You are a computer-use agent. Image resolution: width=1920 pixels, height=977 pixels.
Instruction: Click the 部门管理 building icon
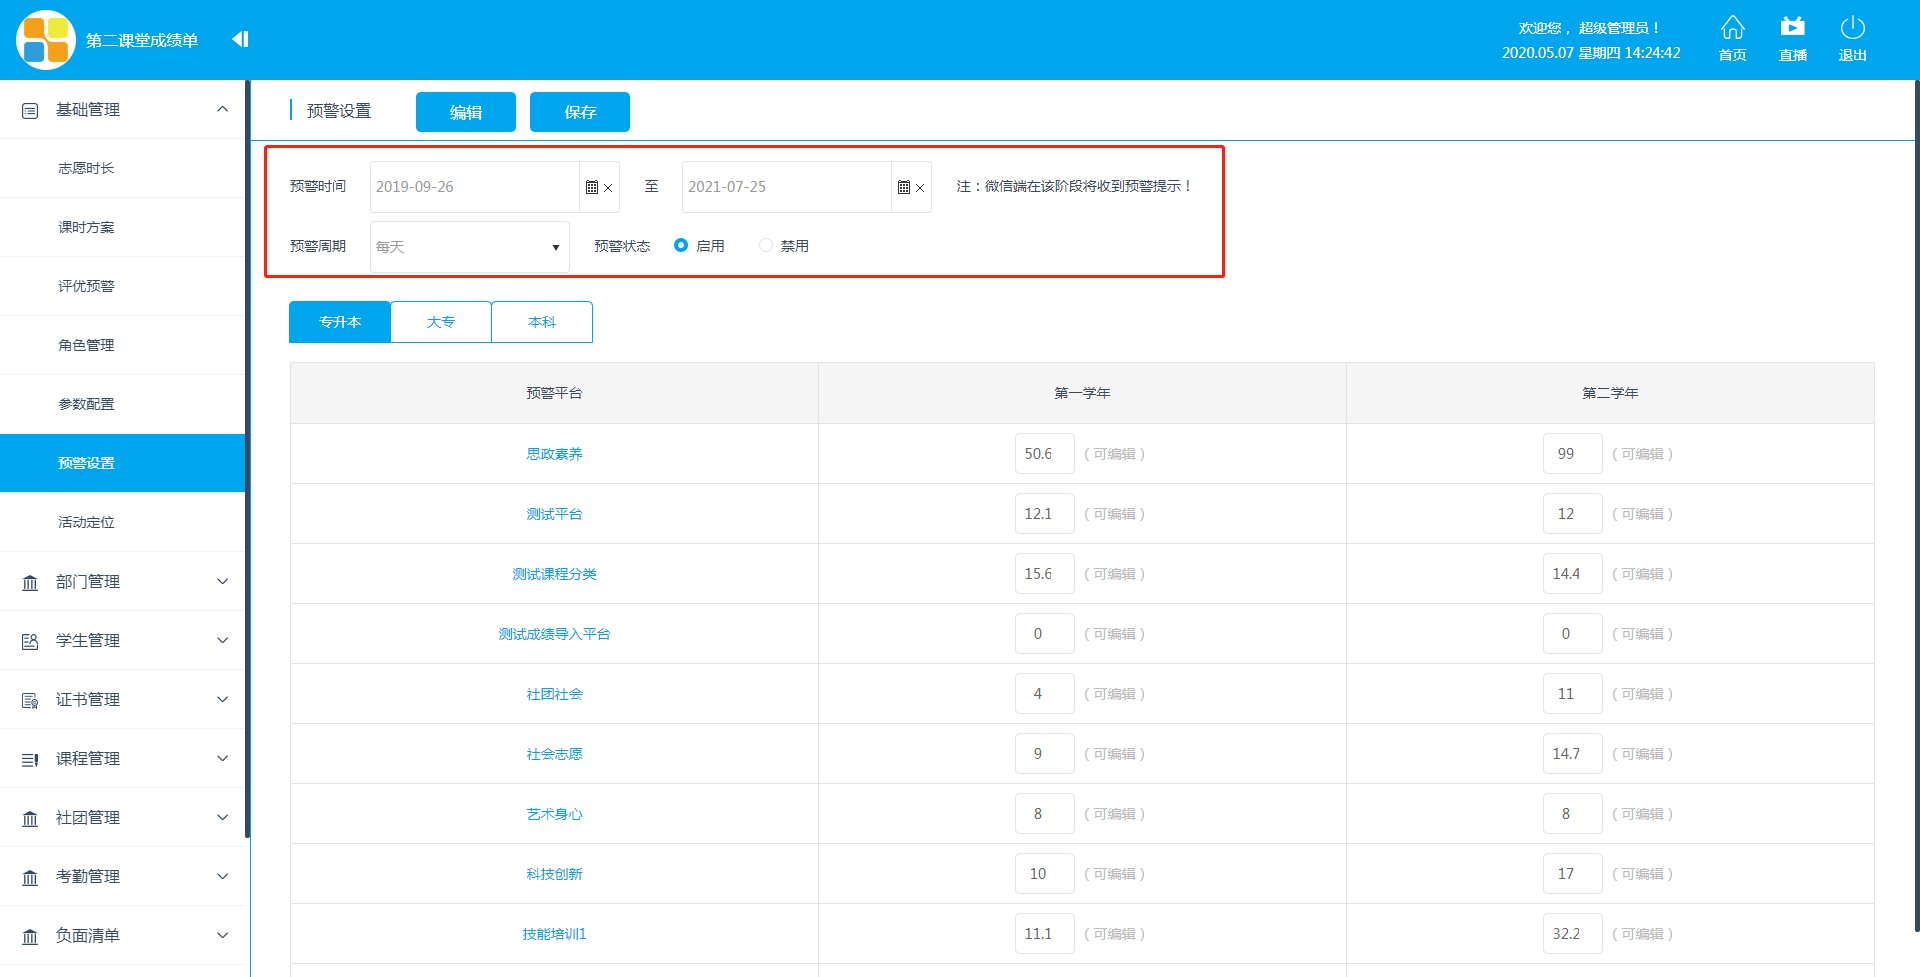coord(30,582)
